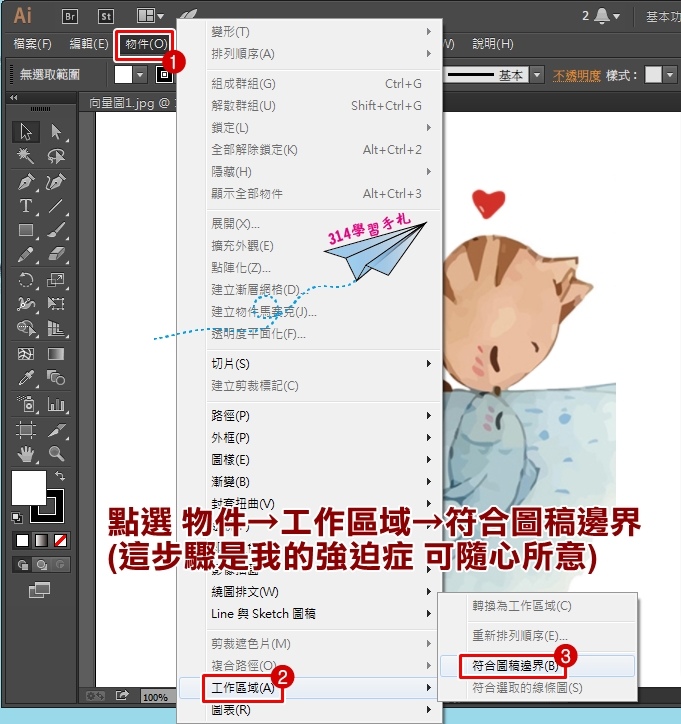Swap fill and stroke colors
Viewport: 681px width, 724px height.
pos(60,476)
